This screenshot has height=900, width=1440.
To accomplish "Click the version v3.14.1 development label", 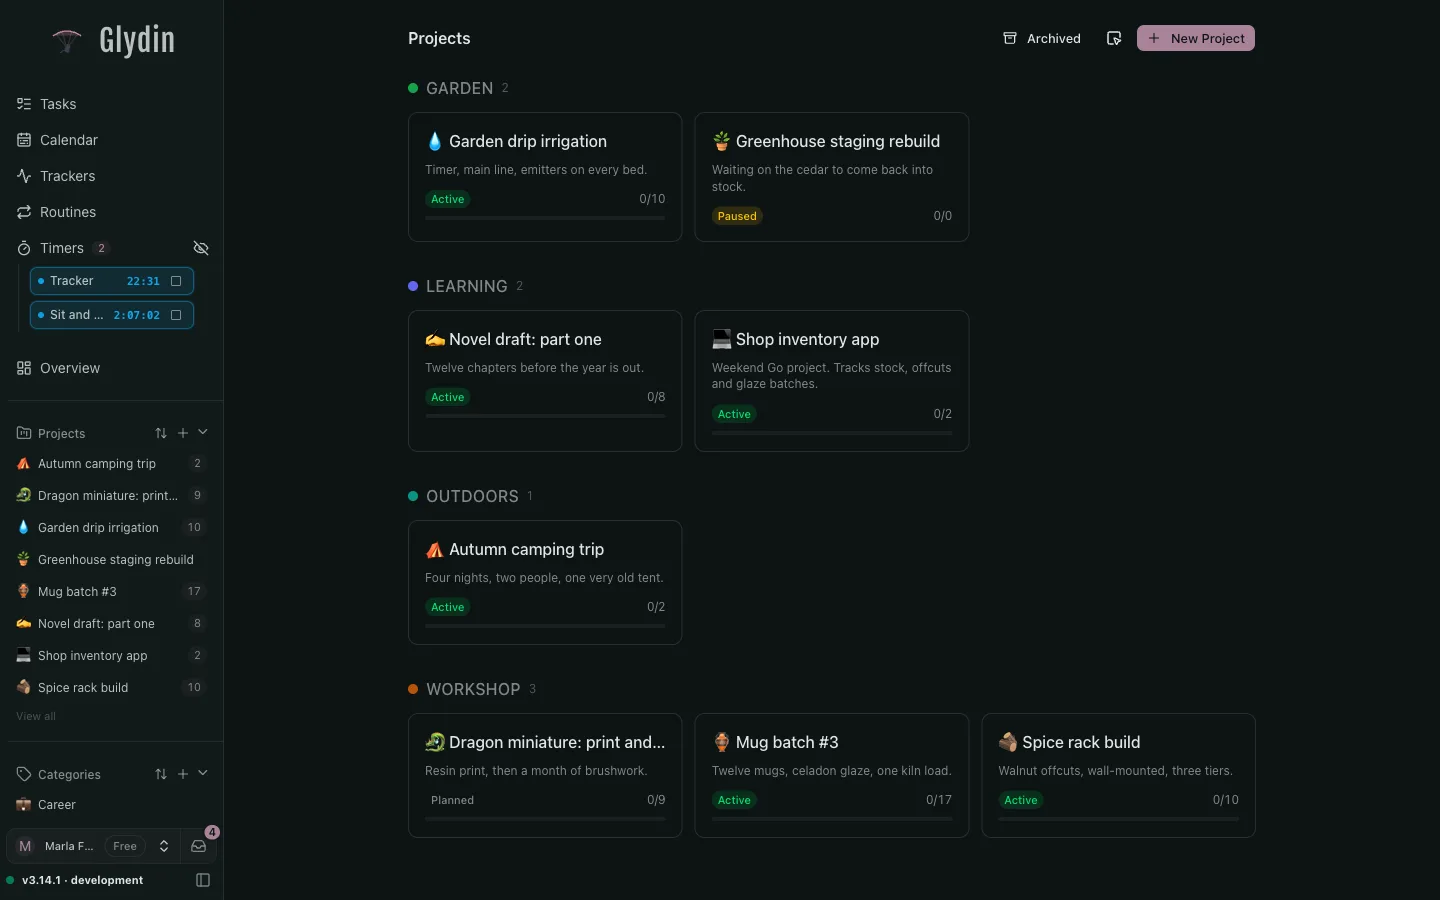I will [x=82, y=880].
